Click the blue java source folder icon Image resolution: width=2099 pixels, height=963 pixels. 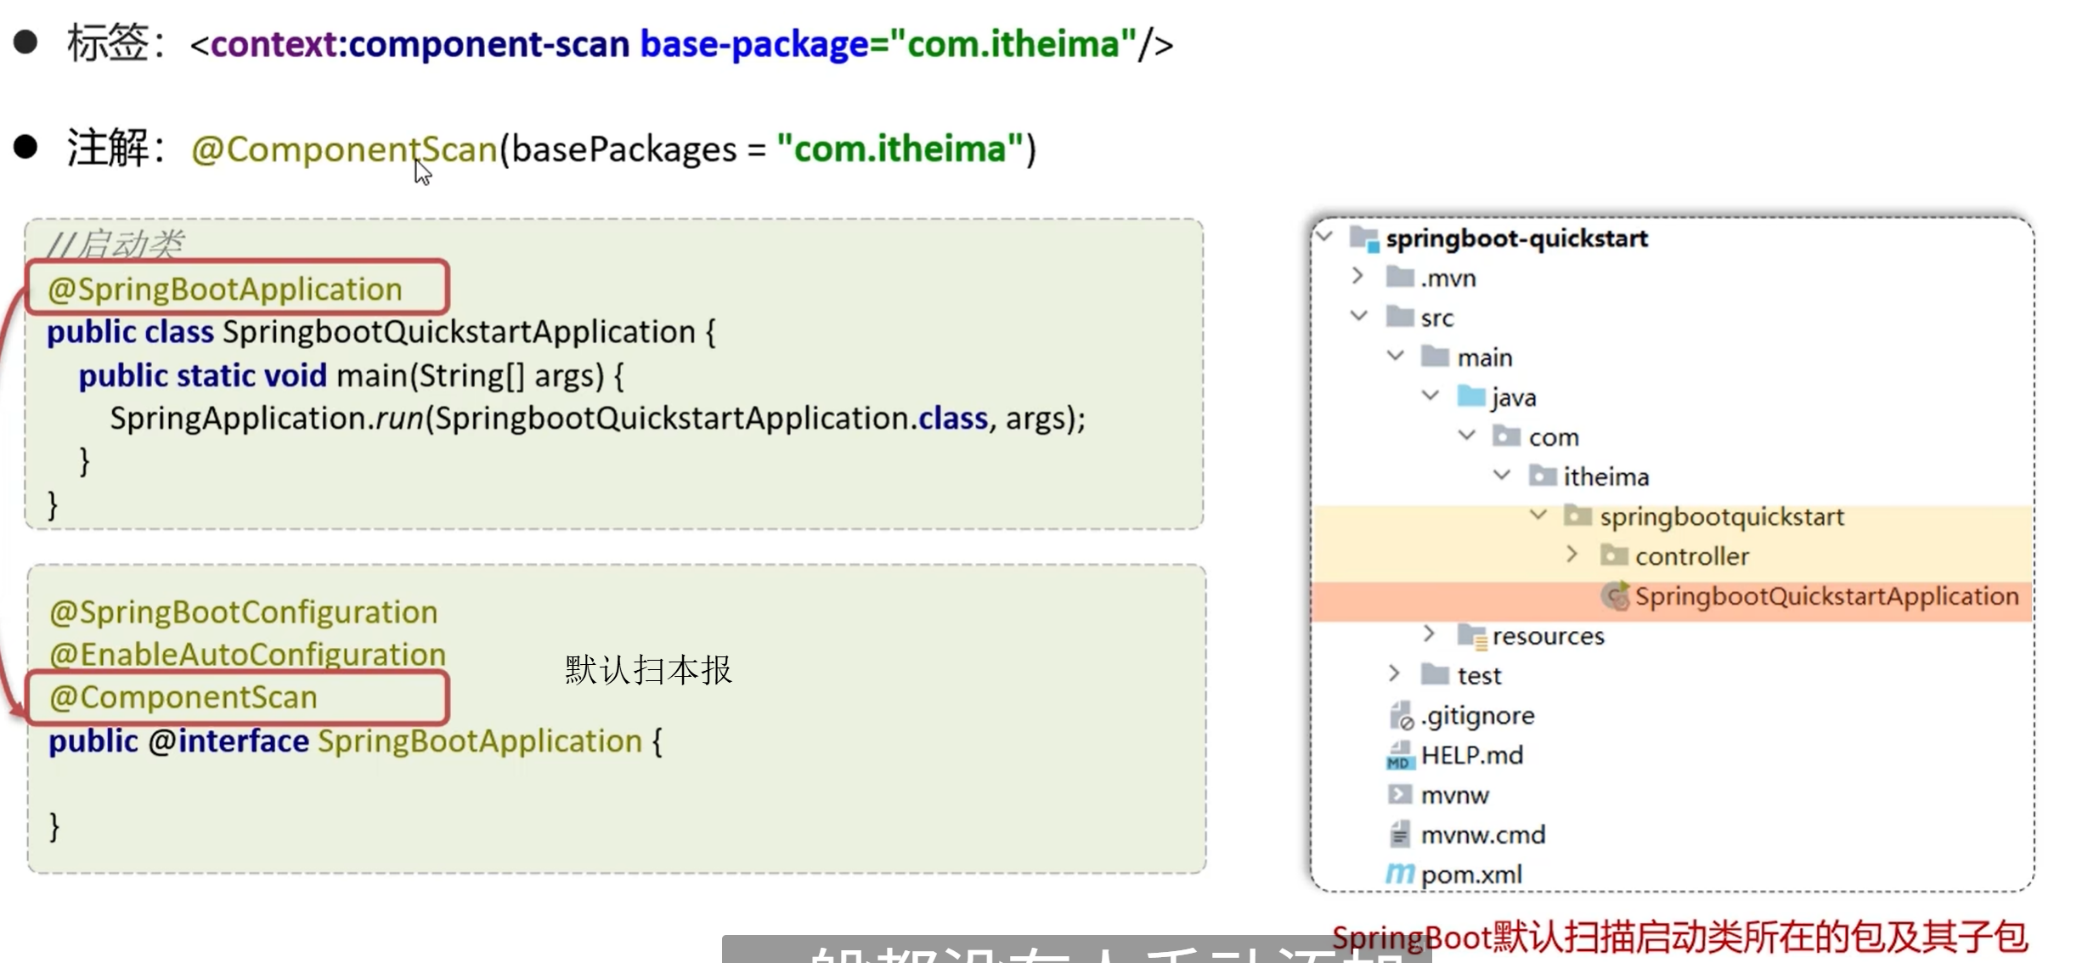pos(1470,397)
